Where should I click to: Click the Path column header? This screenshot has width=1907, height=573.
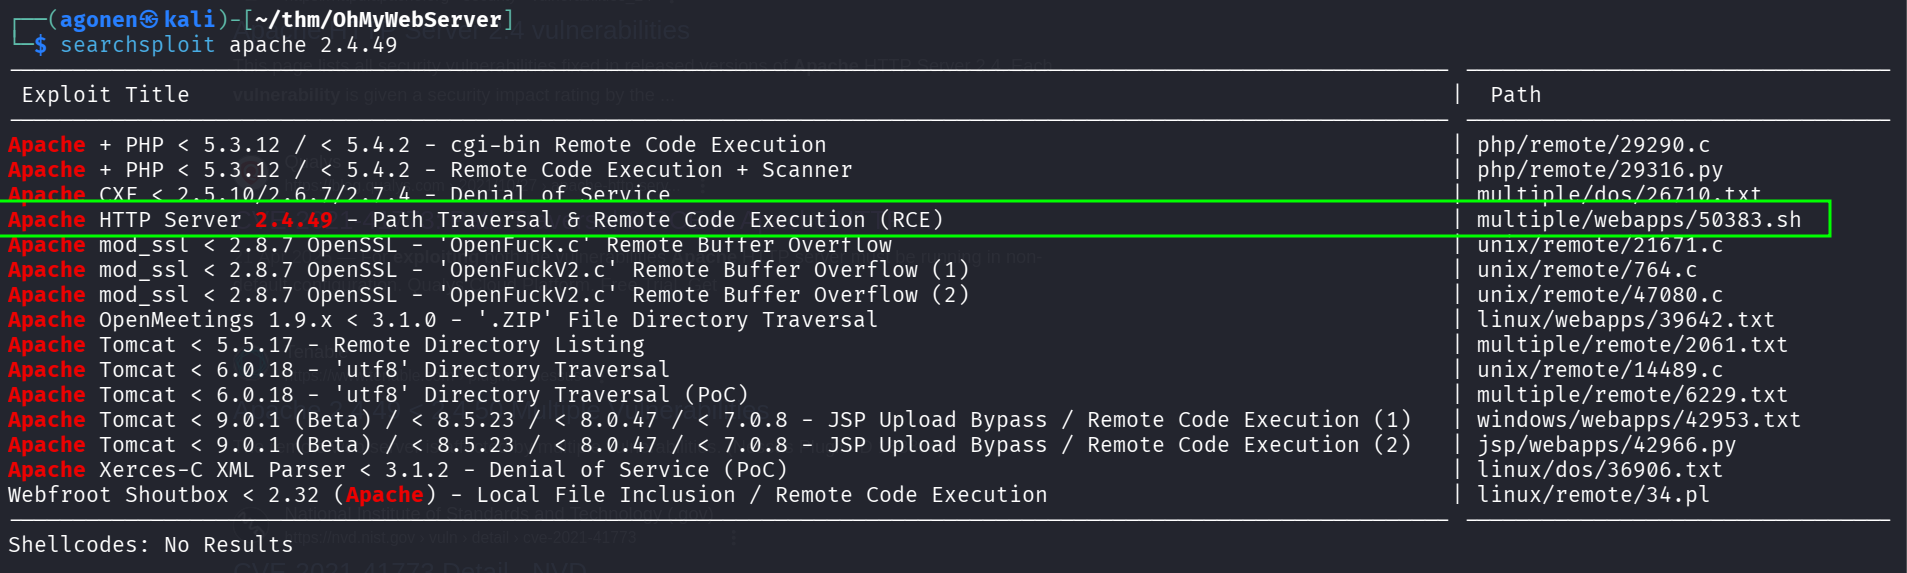[x=1515, y=95]
